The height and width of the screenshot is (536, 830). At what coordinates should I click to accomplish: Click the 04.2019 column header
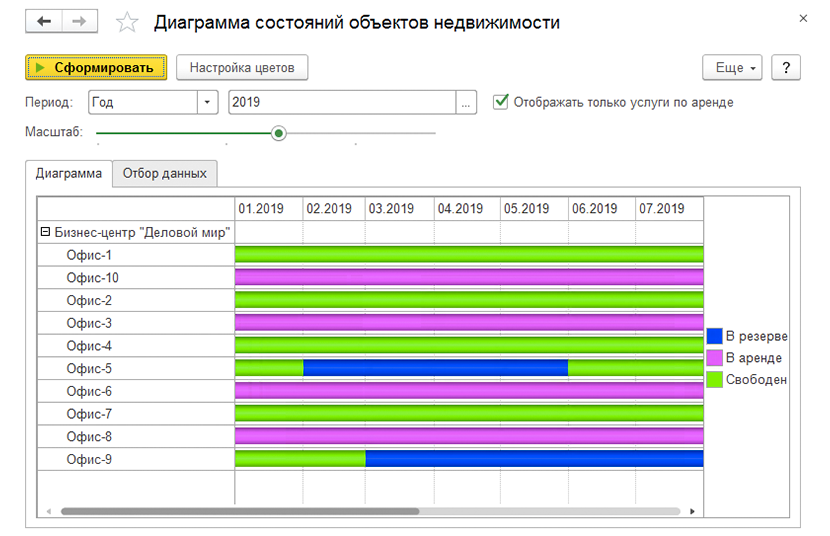click(x=467, y=208)
